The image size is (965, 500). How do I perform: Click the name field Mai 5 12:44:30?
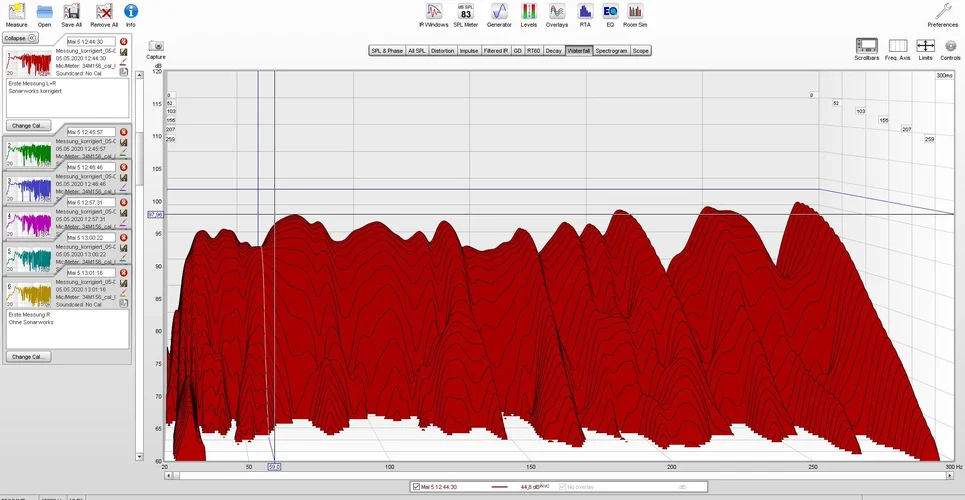pyautogui.click(x=91, y=41)
